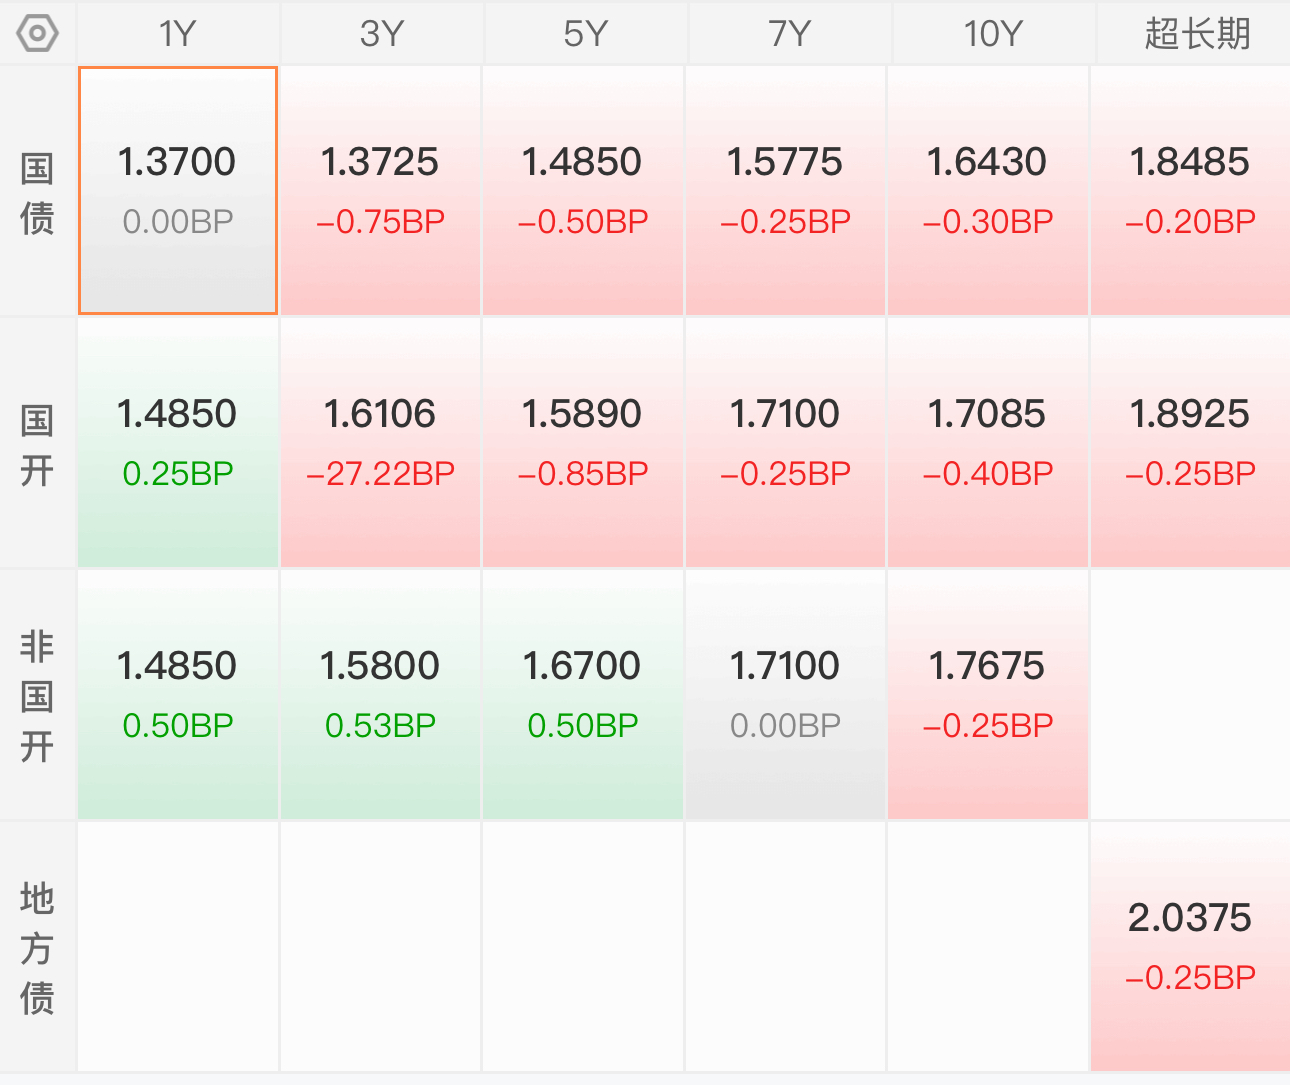Select 国开 5Y cell showing 1.5890

pyautogui.click(x=583, y=443)
